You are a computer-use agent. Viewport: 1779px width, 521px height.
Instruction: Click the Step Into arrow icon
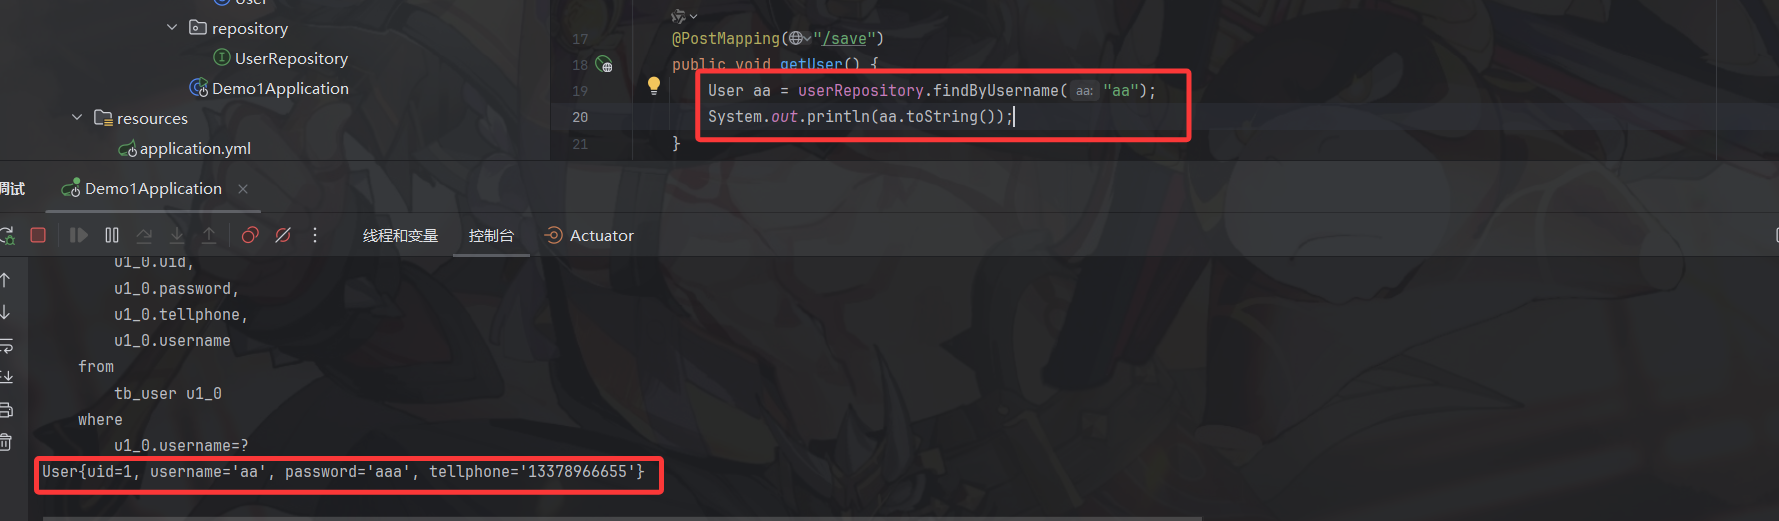coord(176,235)
